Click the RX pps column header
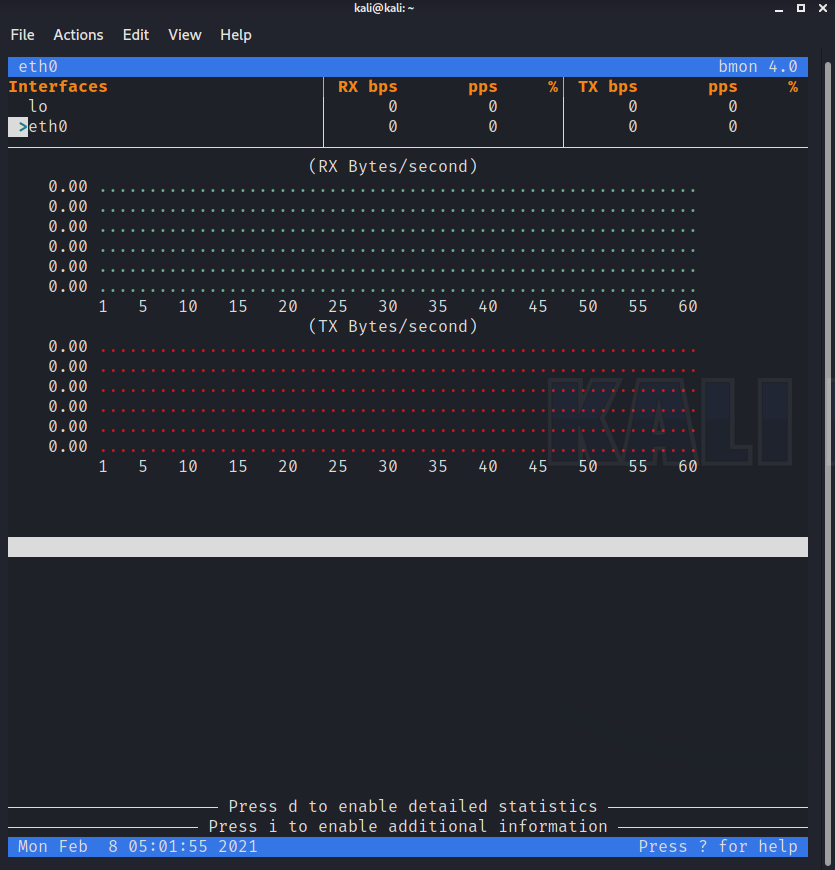This screenshot has width=835, height=870. coord(483,87)
